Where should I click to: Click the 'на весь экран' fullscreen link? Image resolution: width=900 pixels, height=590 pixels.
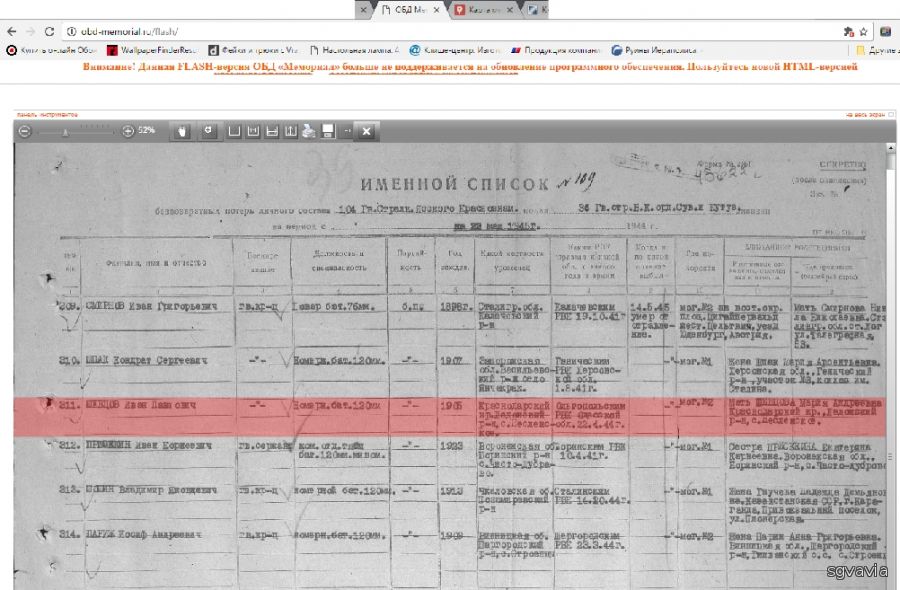(x=864, y=115)
